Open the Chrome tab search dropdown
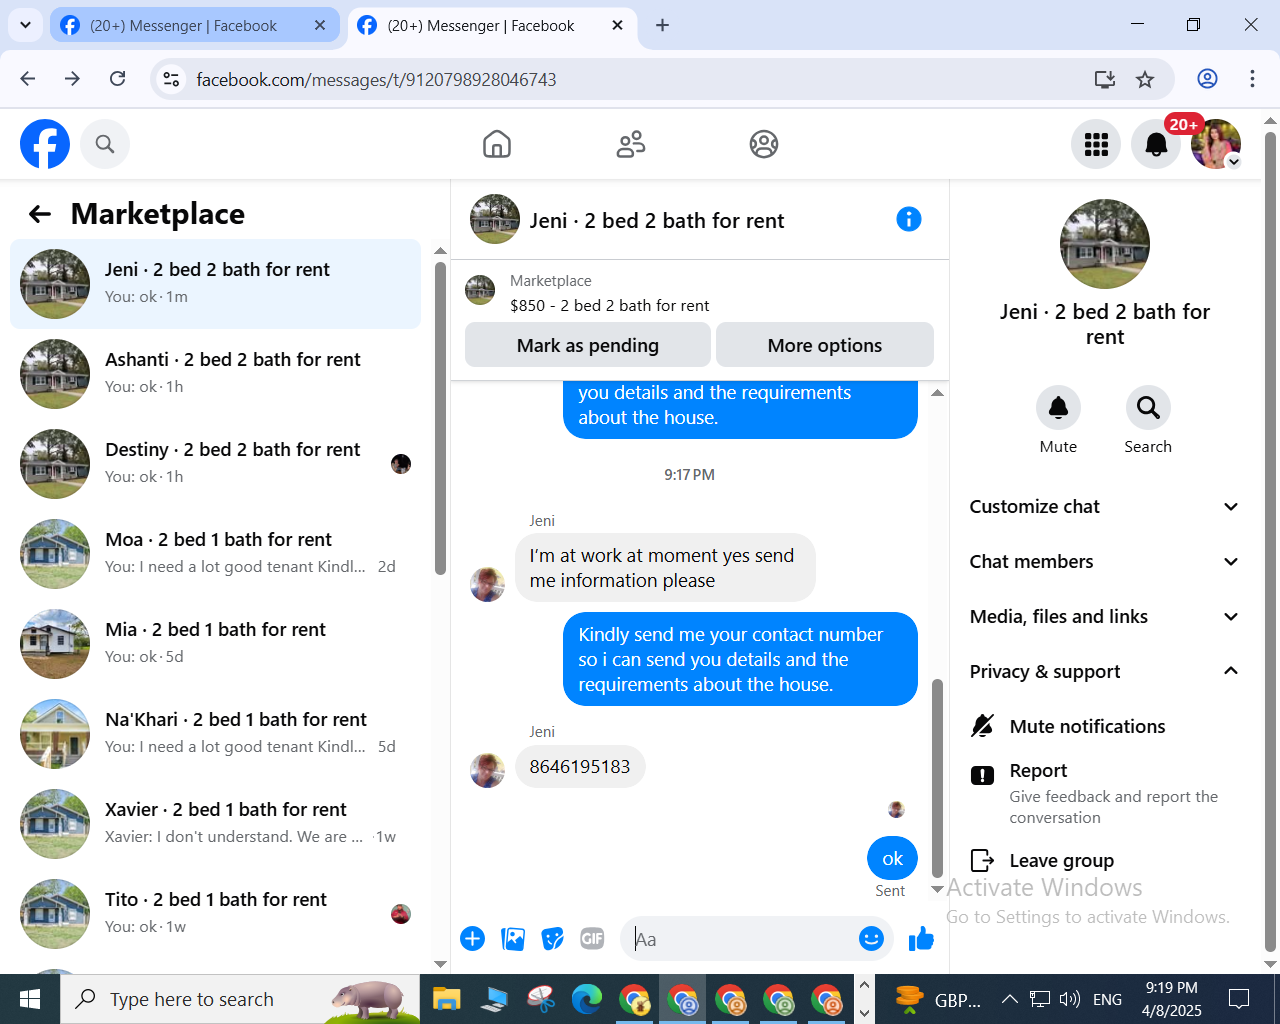This screenshot has width=1280, height=1024. 25,25
